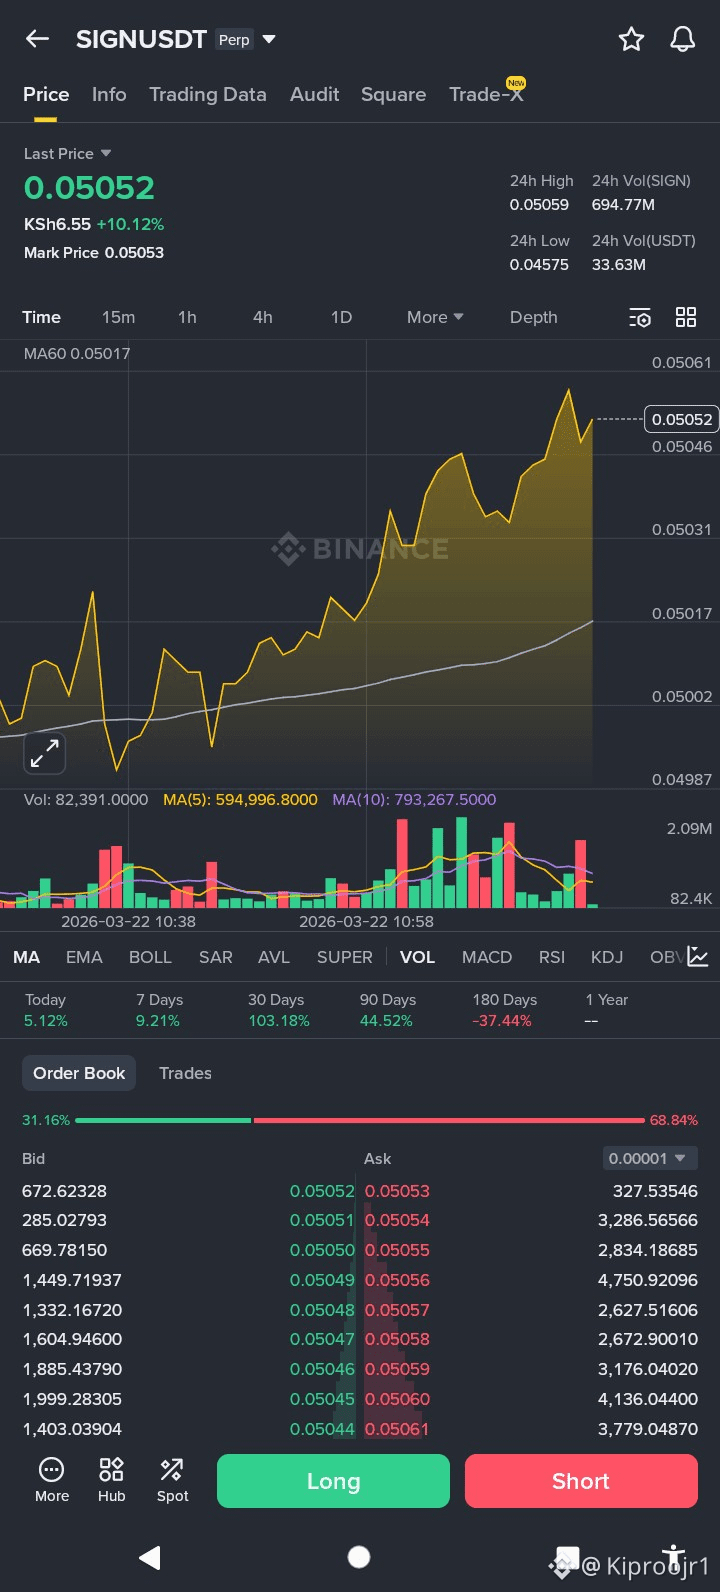Go back with the arrow icon
Screen dimensions: 720x1592
tap(37, 39)
